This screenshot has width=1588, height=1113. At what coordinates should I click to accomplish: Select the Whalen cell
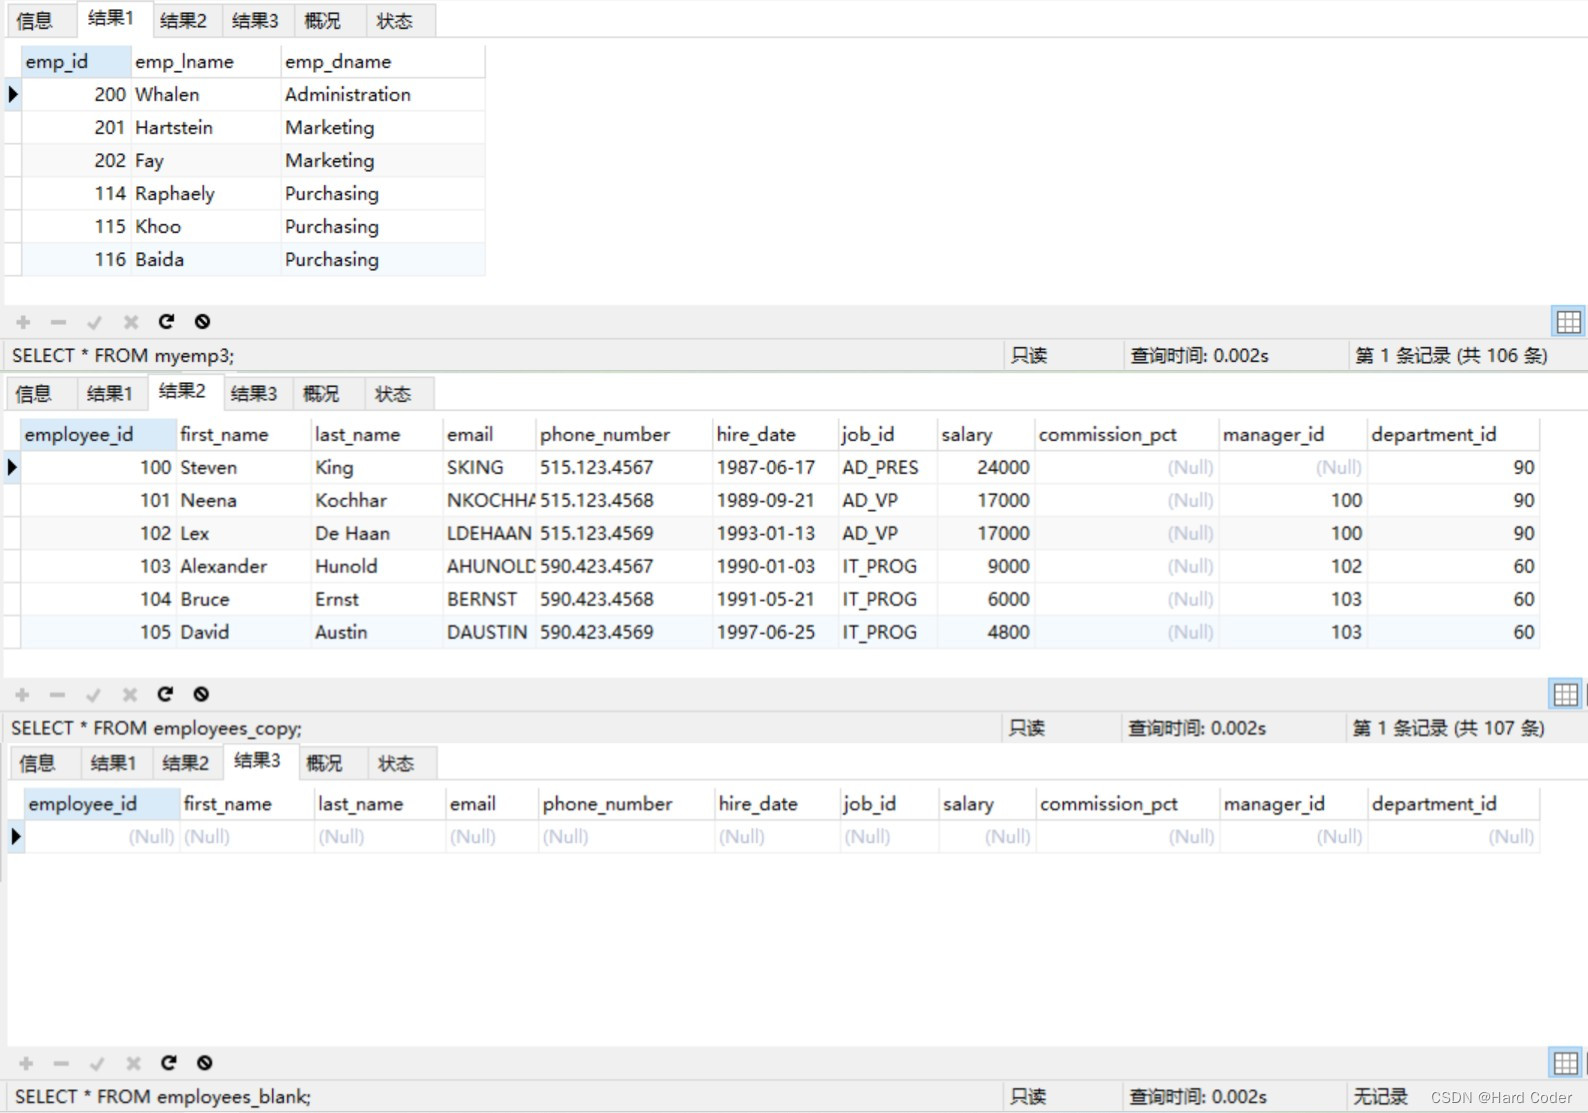[206, 95]
